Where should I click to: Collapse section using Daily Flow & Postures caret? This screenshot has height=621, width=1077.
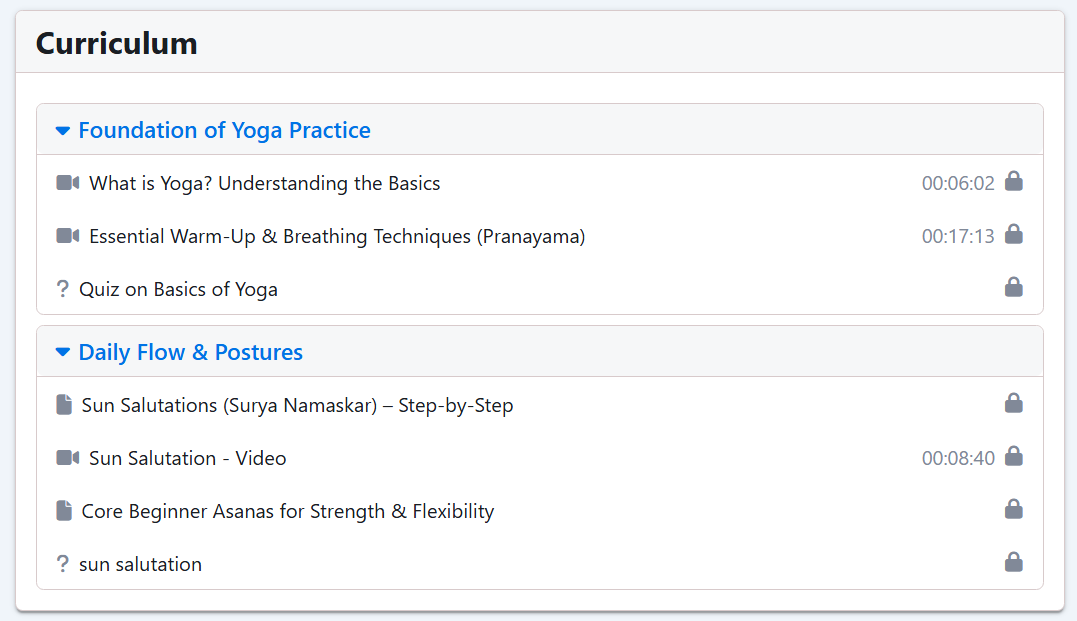click(x=63, y=352)
